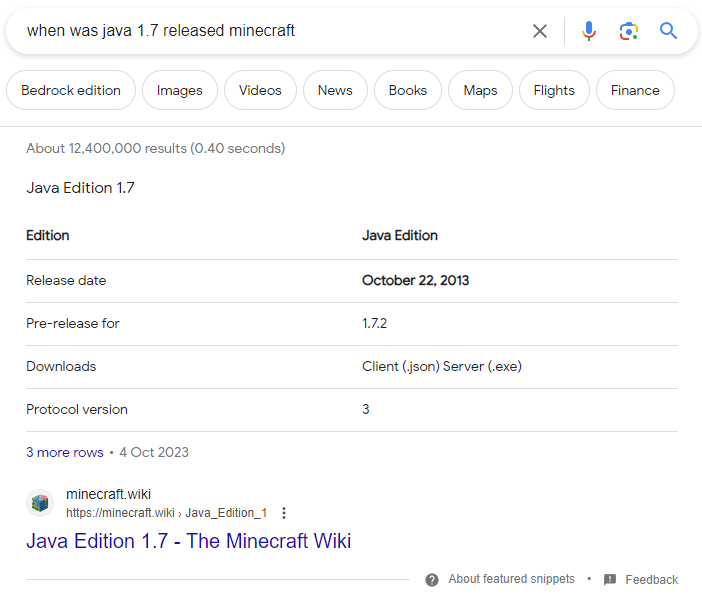Switch to the Books tab
Screen dimensions: 702x609
[408, 90]
